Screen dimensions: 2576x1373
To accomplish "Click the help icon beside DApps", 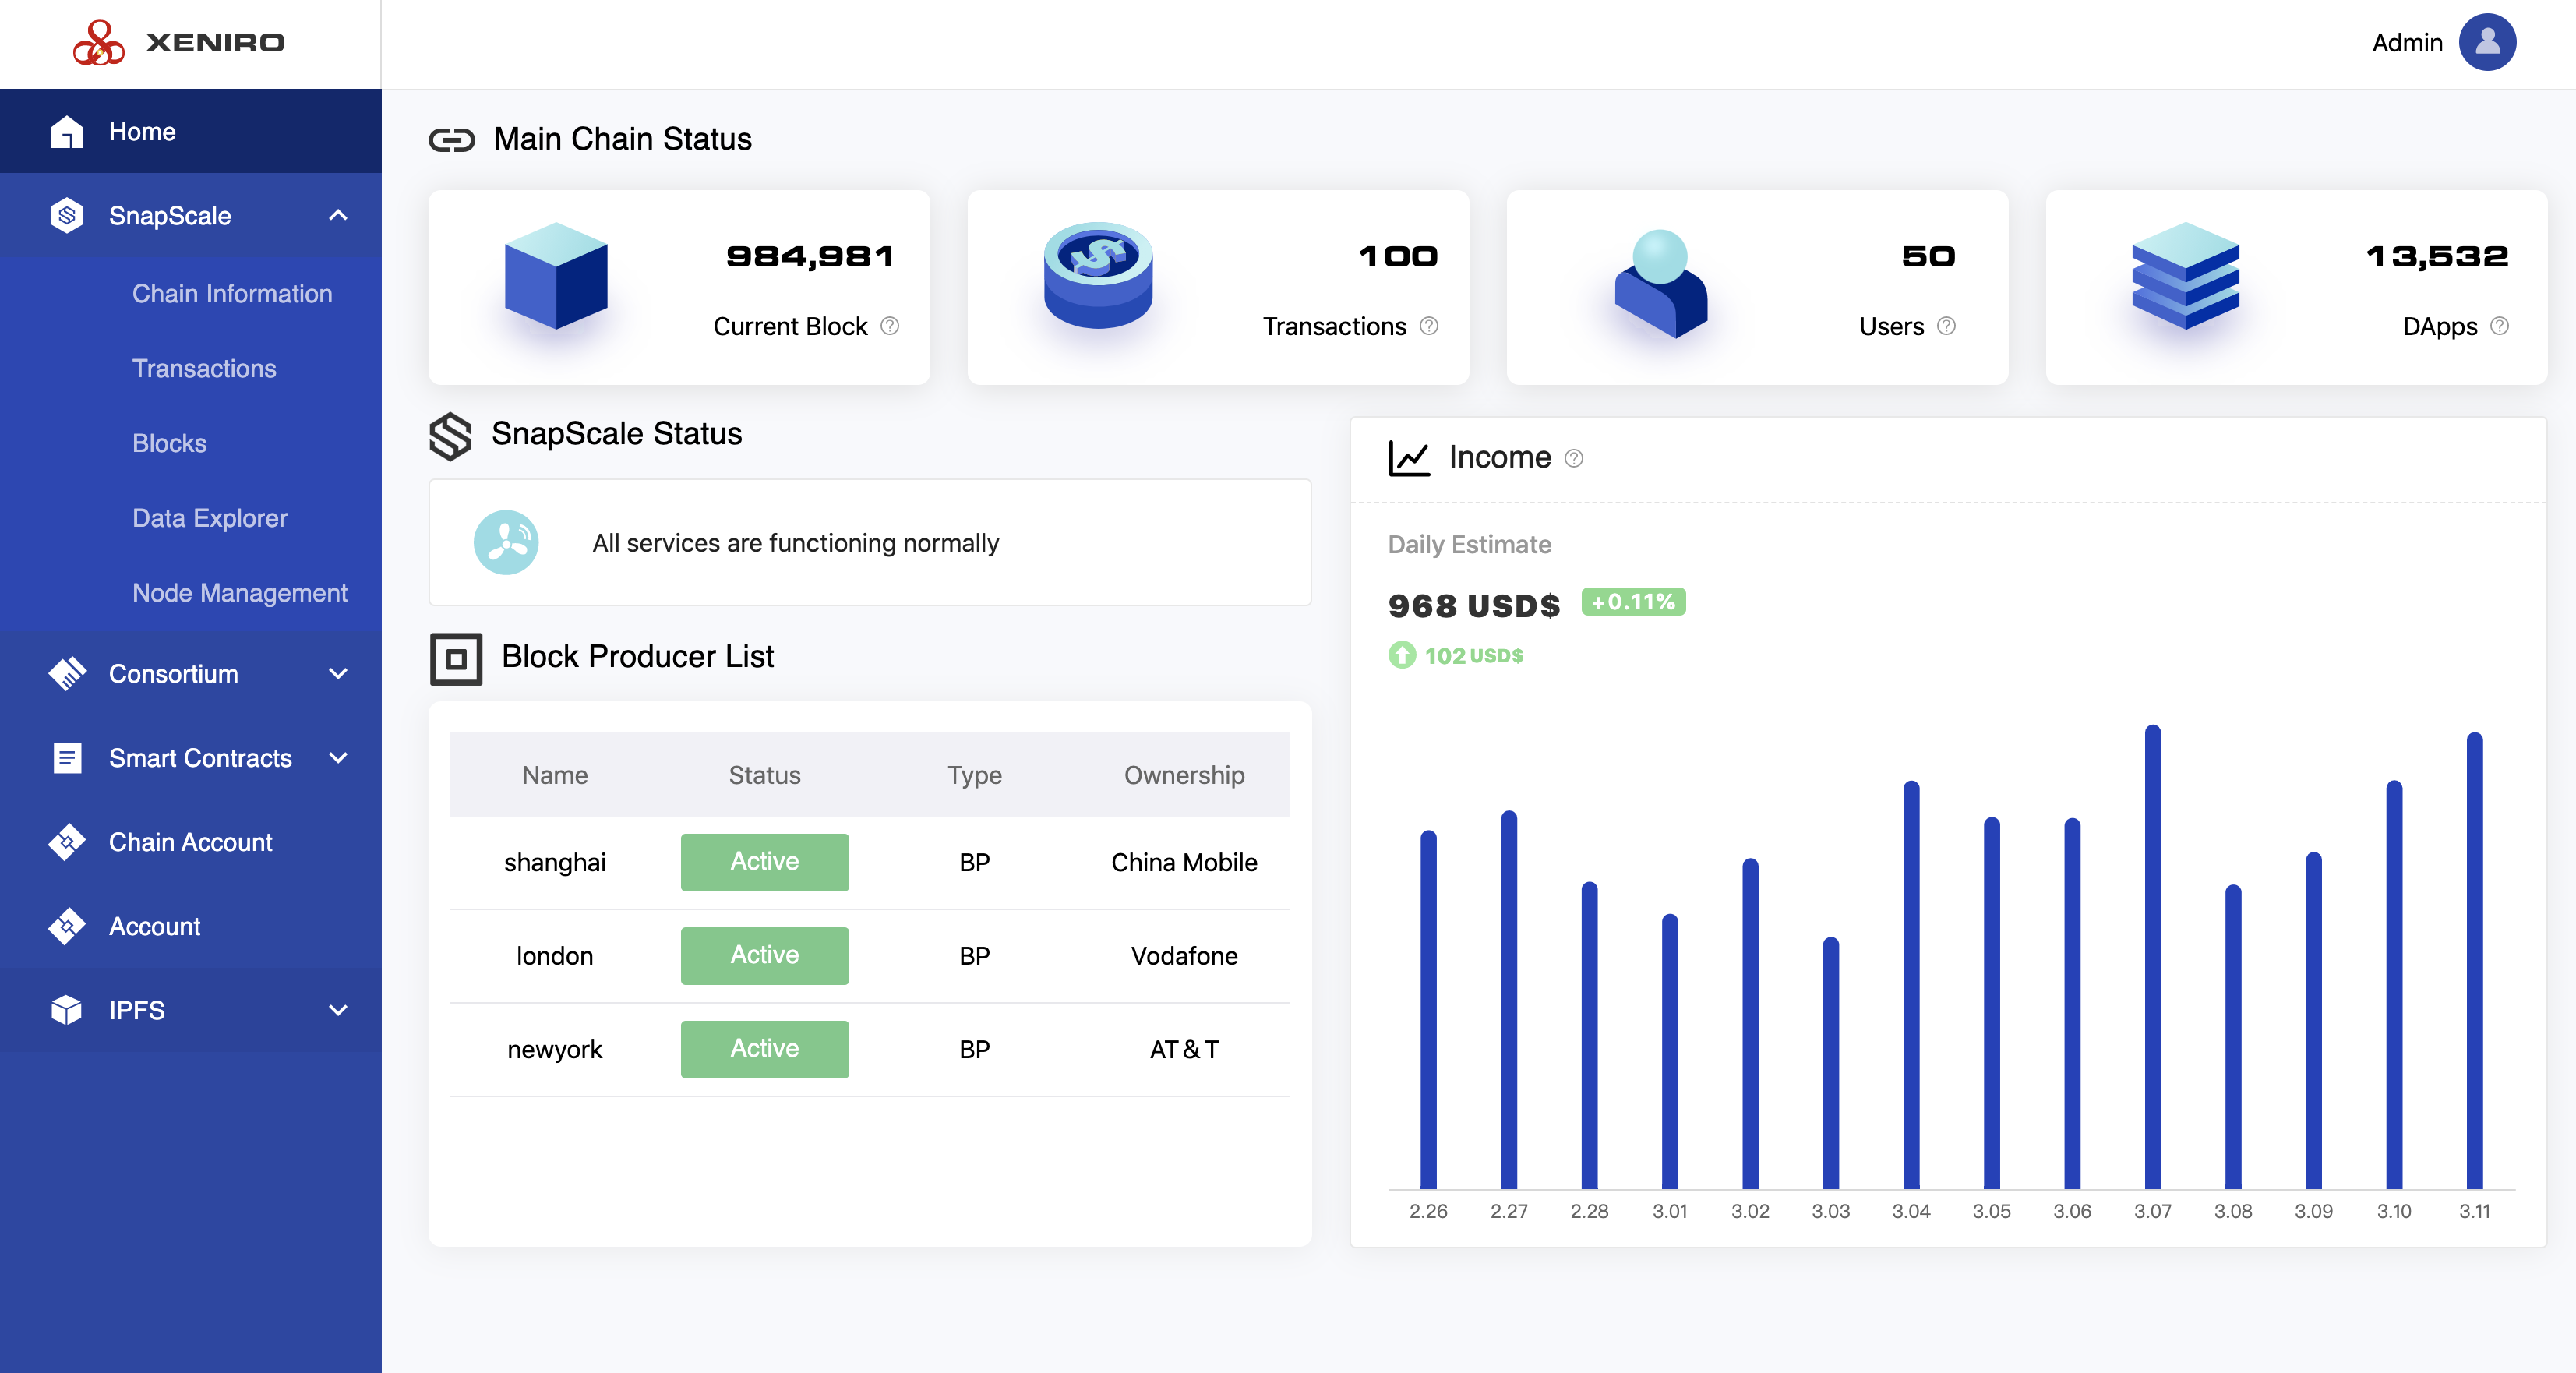I will point(2499,326).
